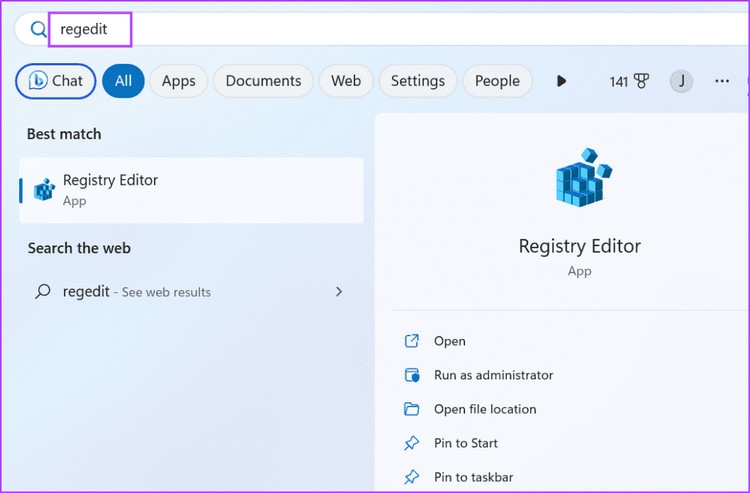Open the J user account avatar
The image size is (750, 493).
pyautogui.click(x=681, y=81)
